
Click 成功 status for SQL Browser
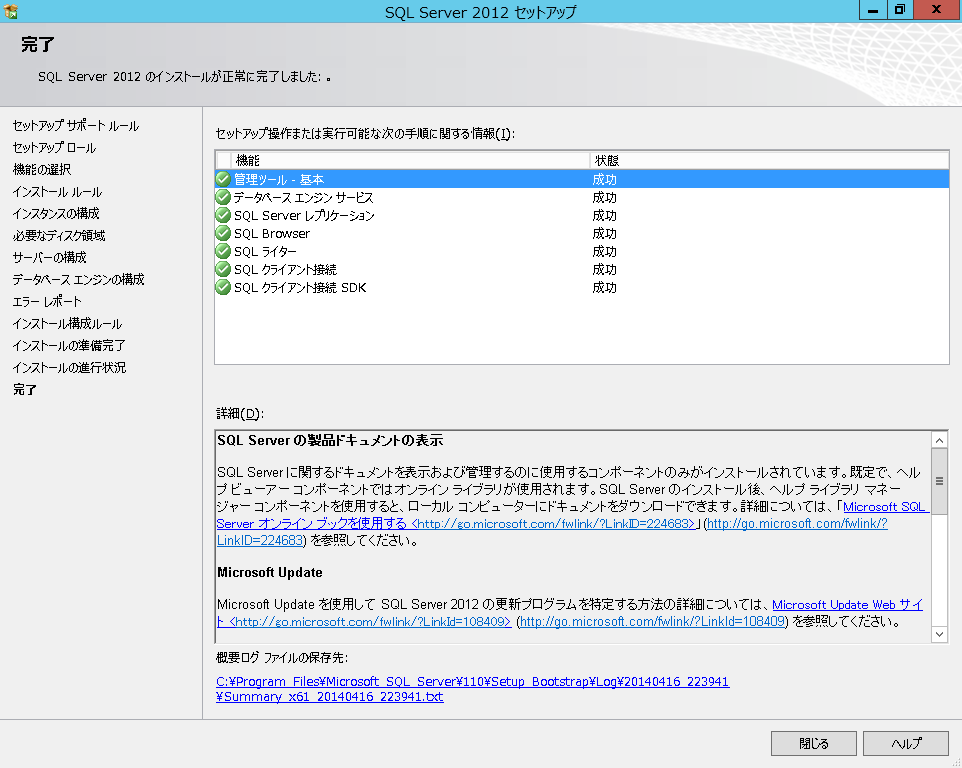[604, 234]
